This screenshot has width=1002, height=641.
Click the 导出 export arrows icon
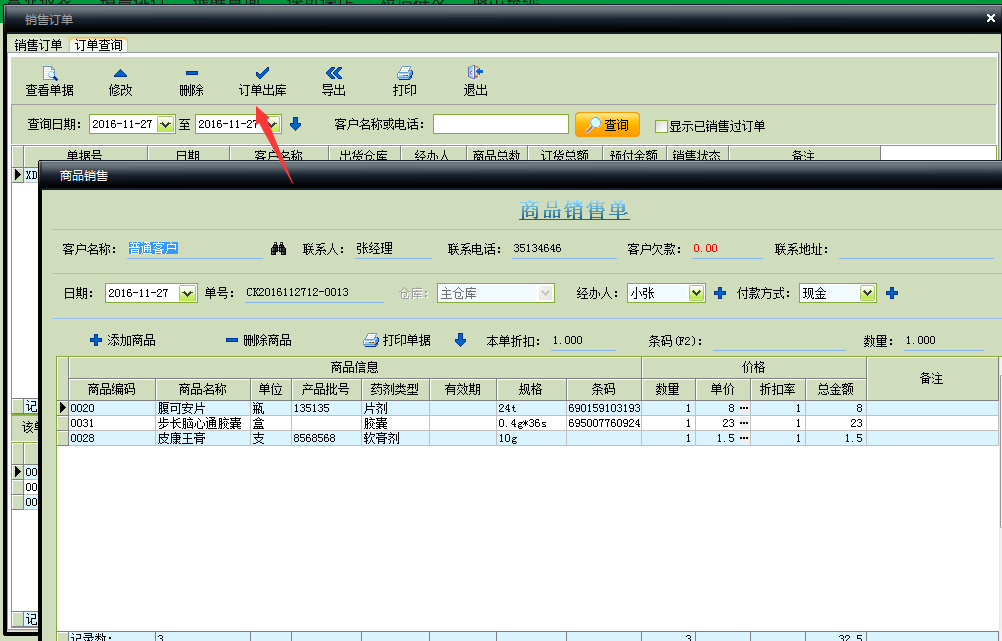[x=334, y=73]
